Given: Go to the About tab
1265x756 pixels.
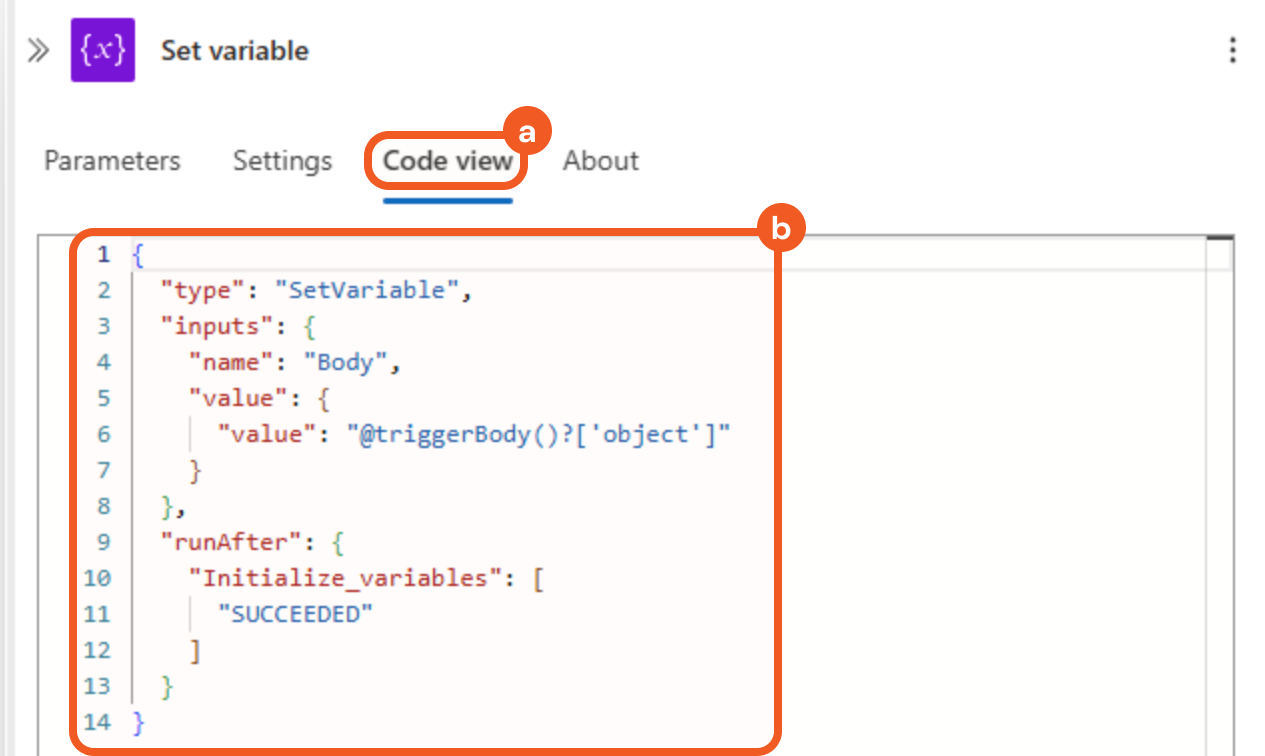Looking at the screenshot, I should (600, 161).
